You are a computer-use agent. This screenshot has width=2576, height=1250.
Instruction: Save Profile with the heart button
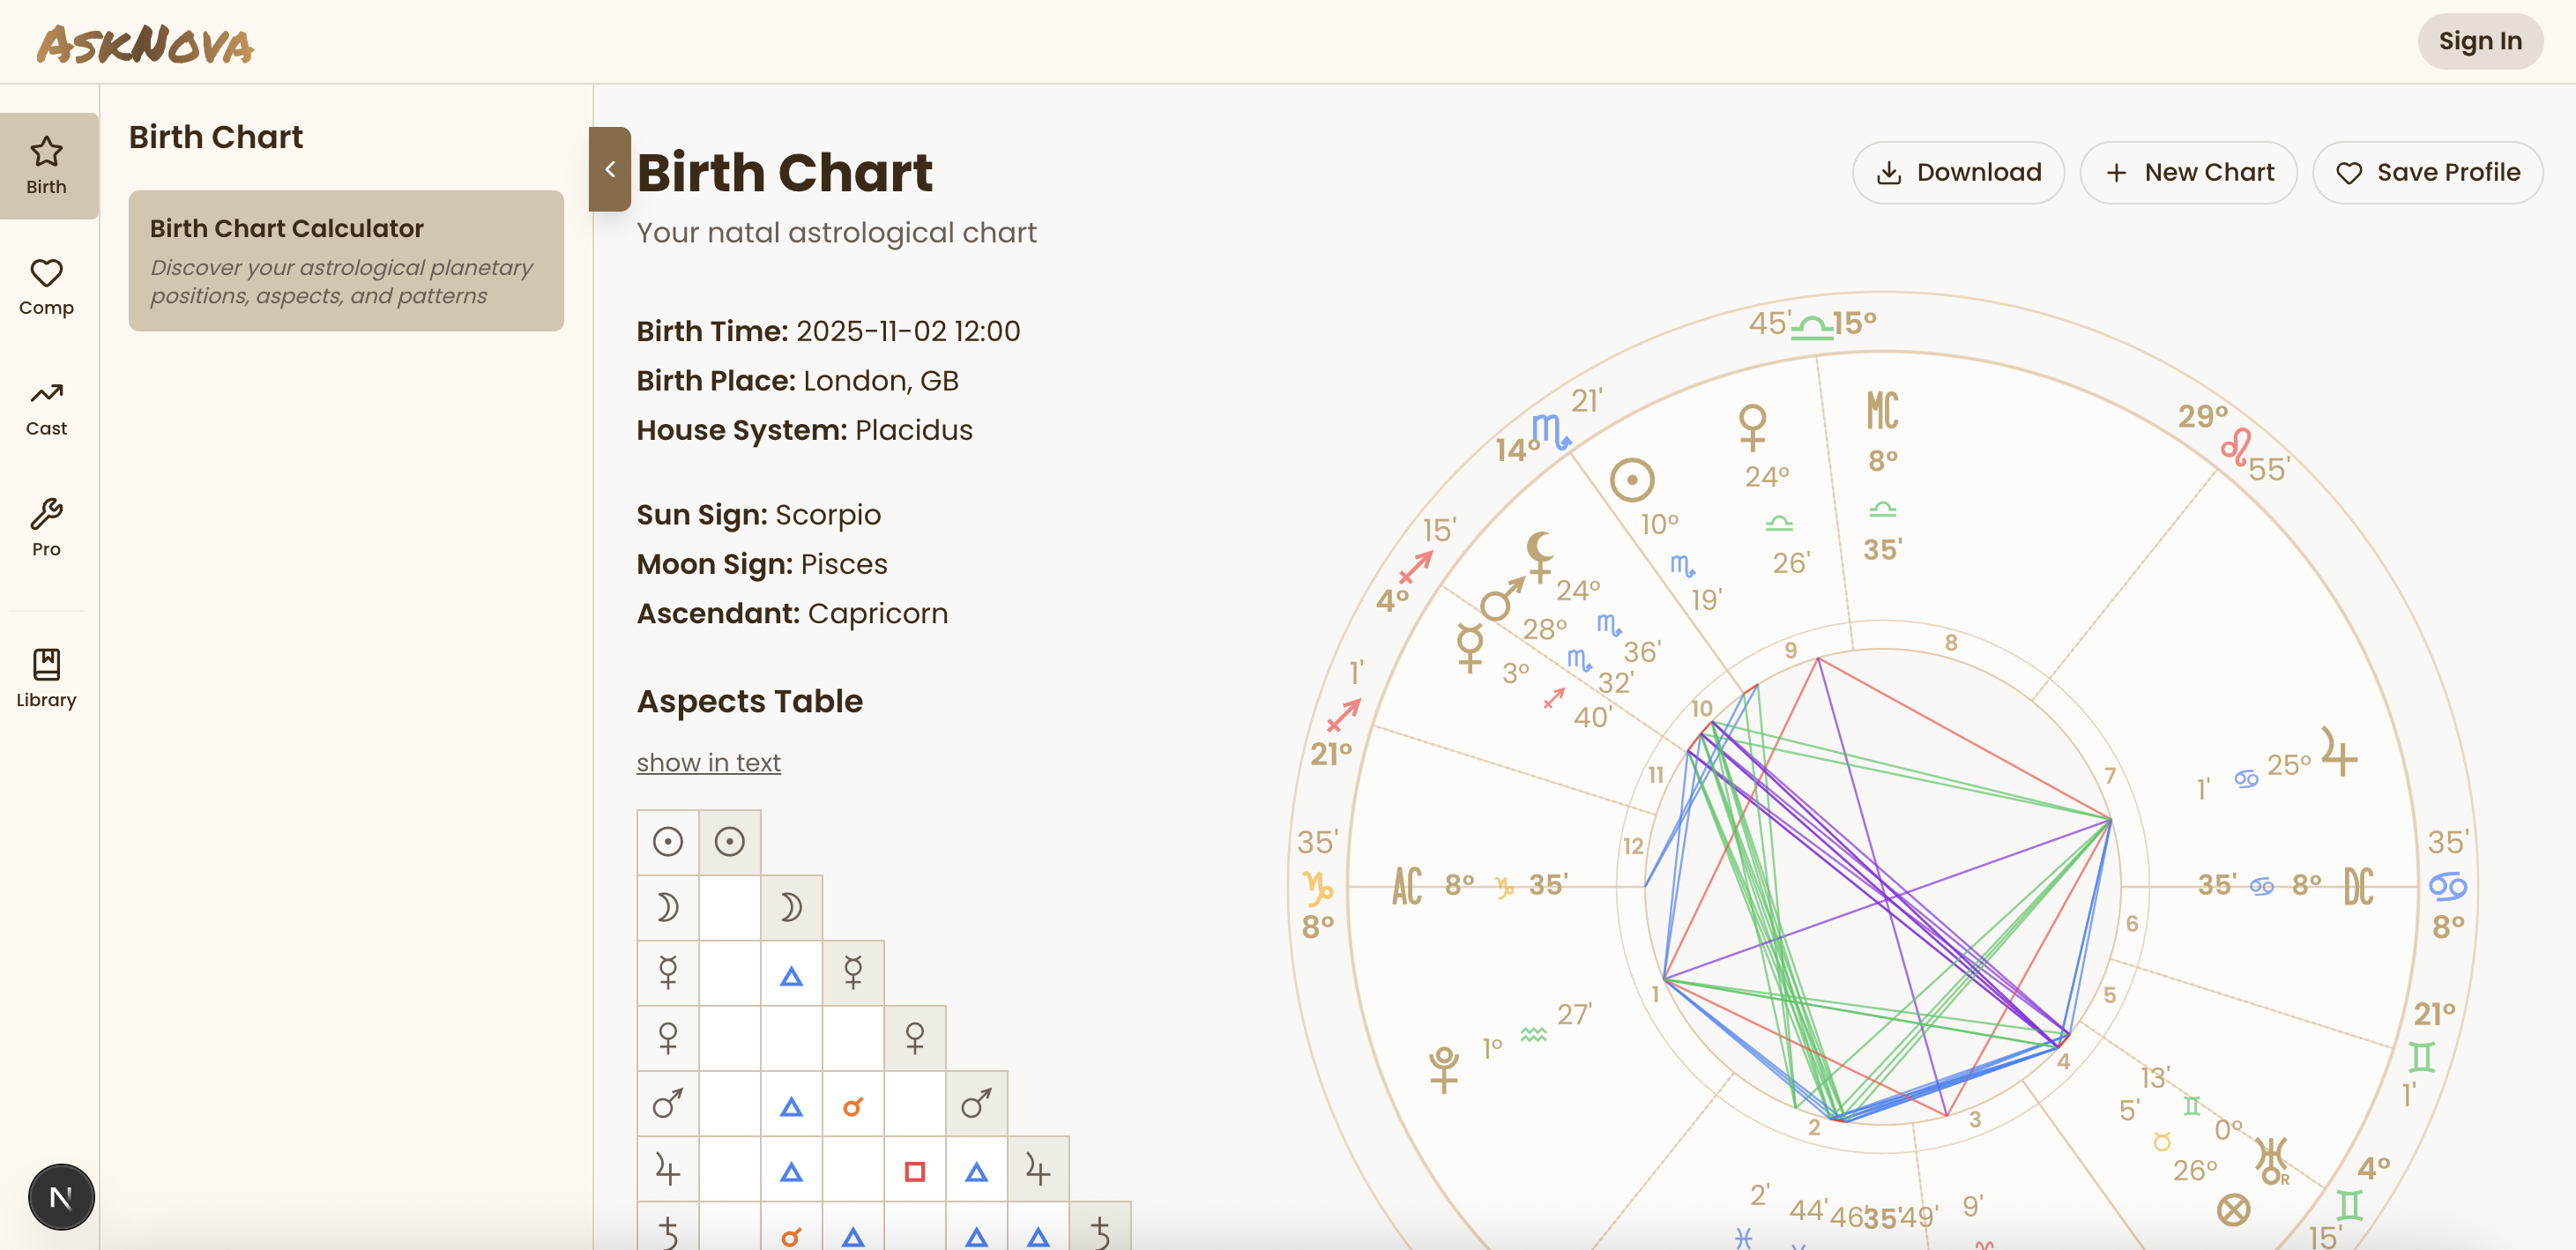tap(2427, 173)
